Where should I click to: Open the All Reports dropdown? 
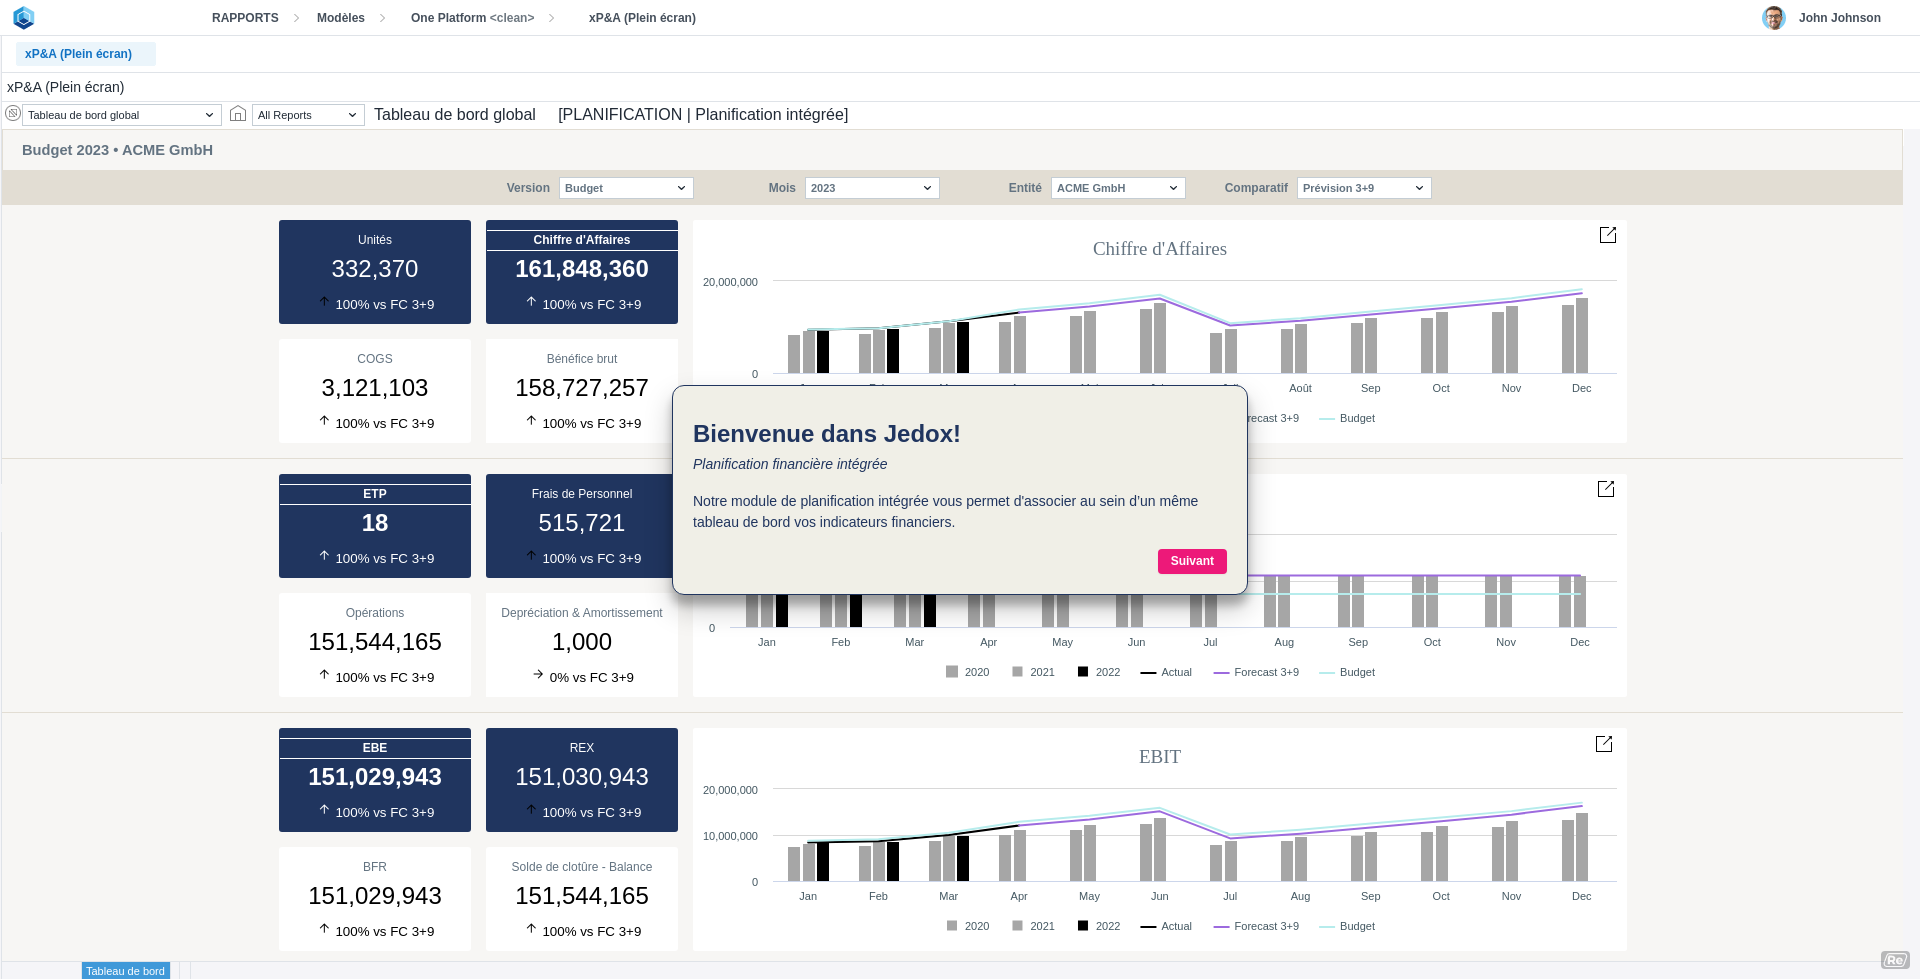coord(307,115)
